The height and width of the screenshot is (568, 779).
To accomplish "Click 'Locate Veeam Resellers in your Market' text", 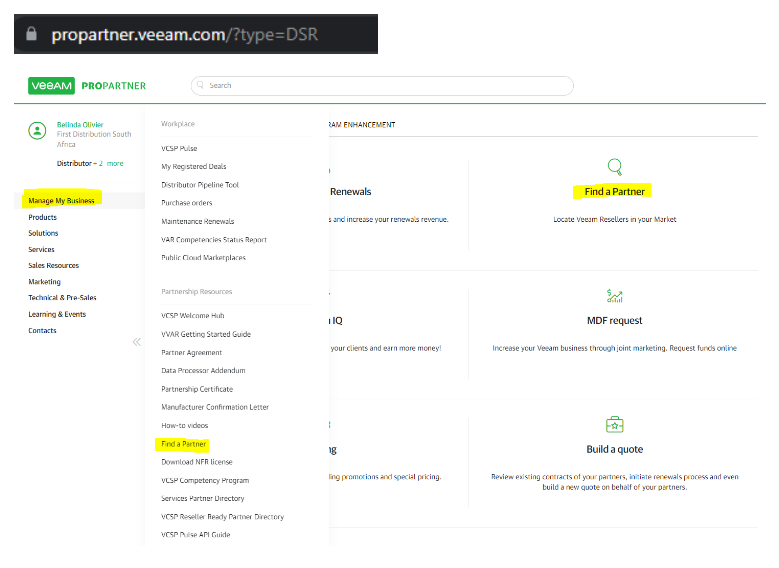I will coord(615,219).
